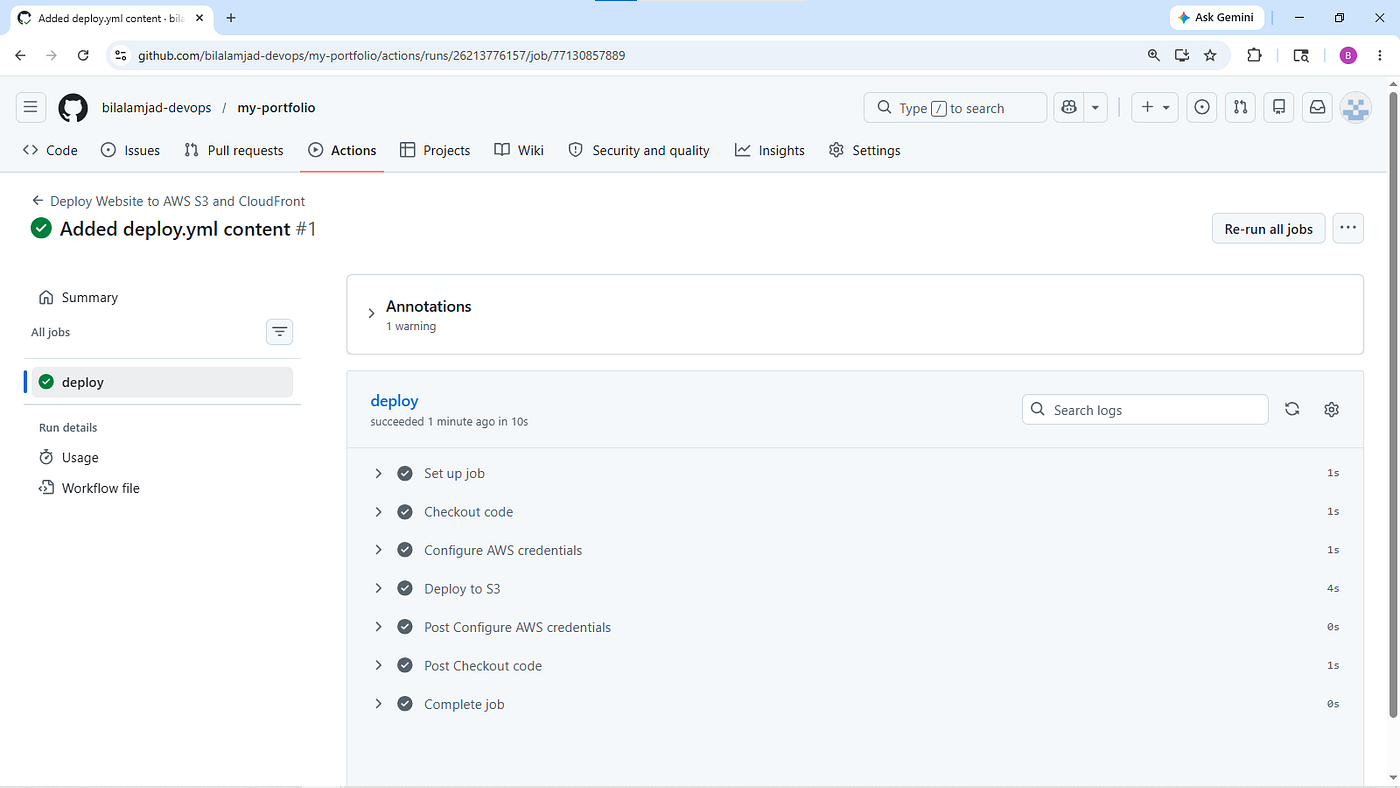
Task: Select the deploy job in sidebar
Action: point(162,382)
